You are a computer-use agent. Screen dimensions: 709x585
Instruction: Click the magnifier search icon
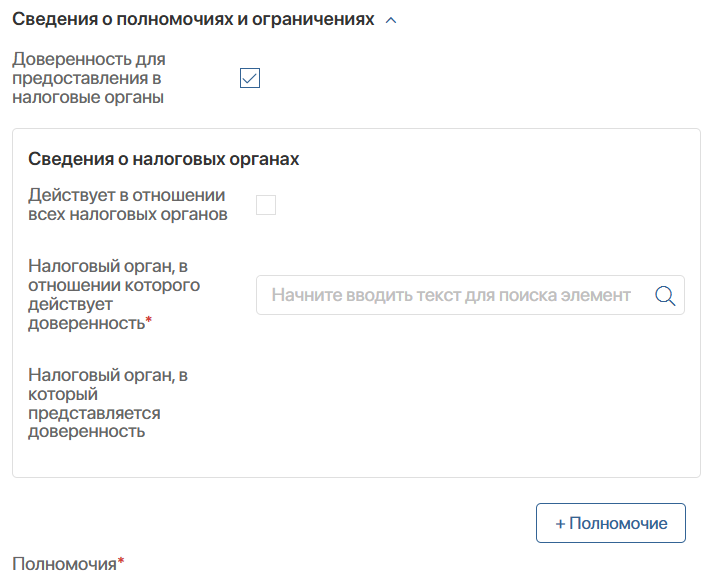665,295
